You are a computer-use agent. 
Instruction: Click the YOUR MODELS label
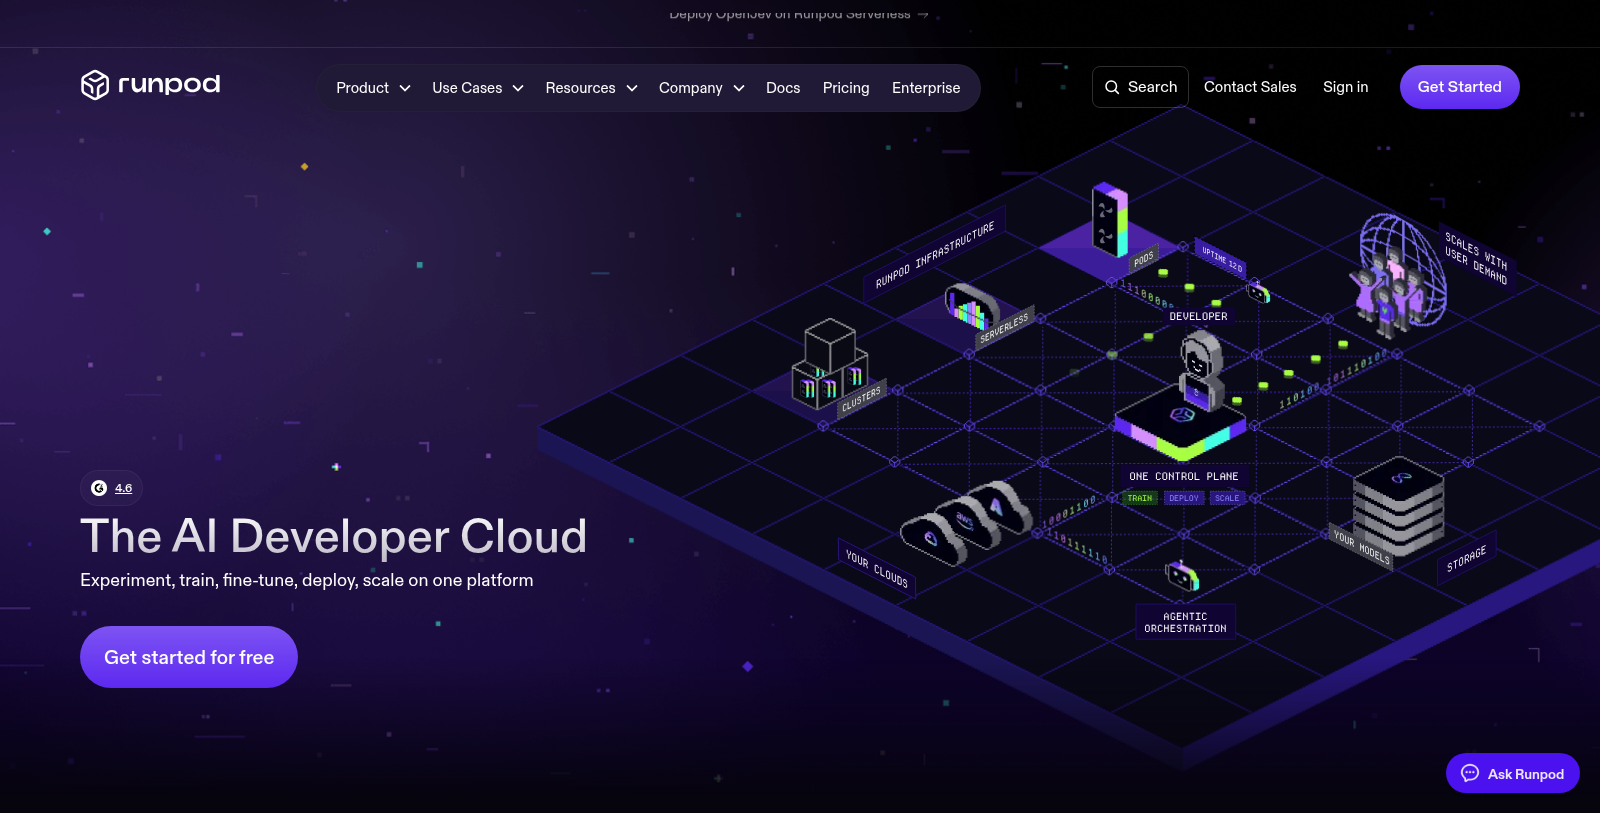click(1362, 547)
